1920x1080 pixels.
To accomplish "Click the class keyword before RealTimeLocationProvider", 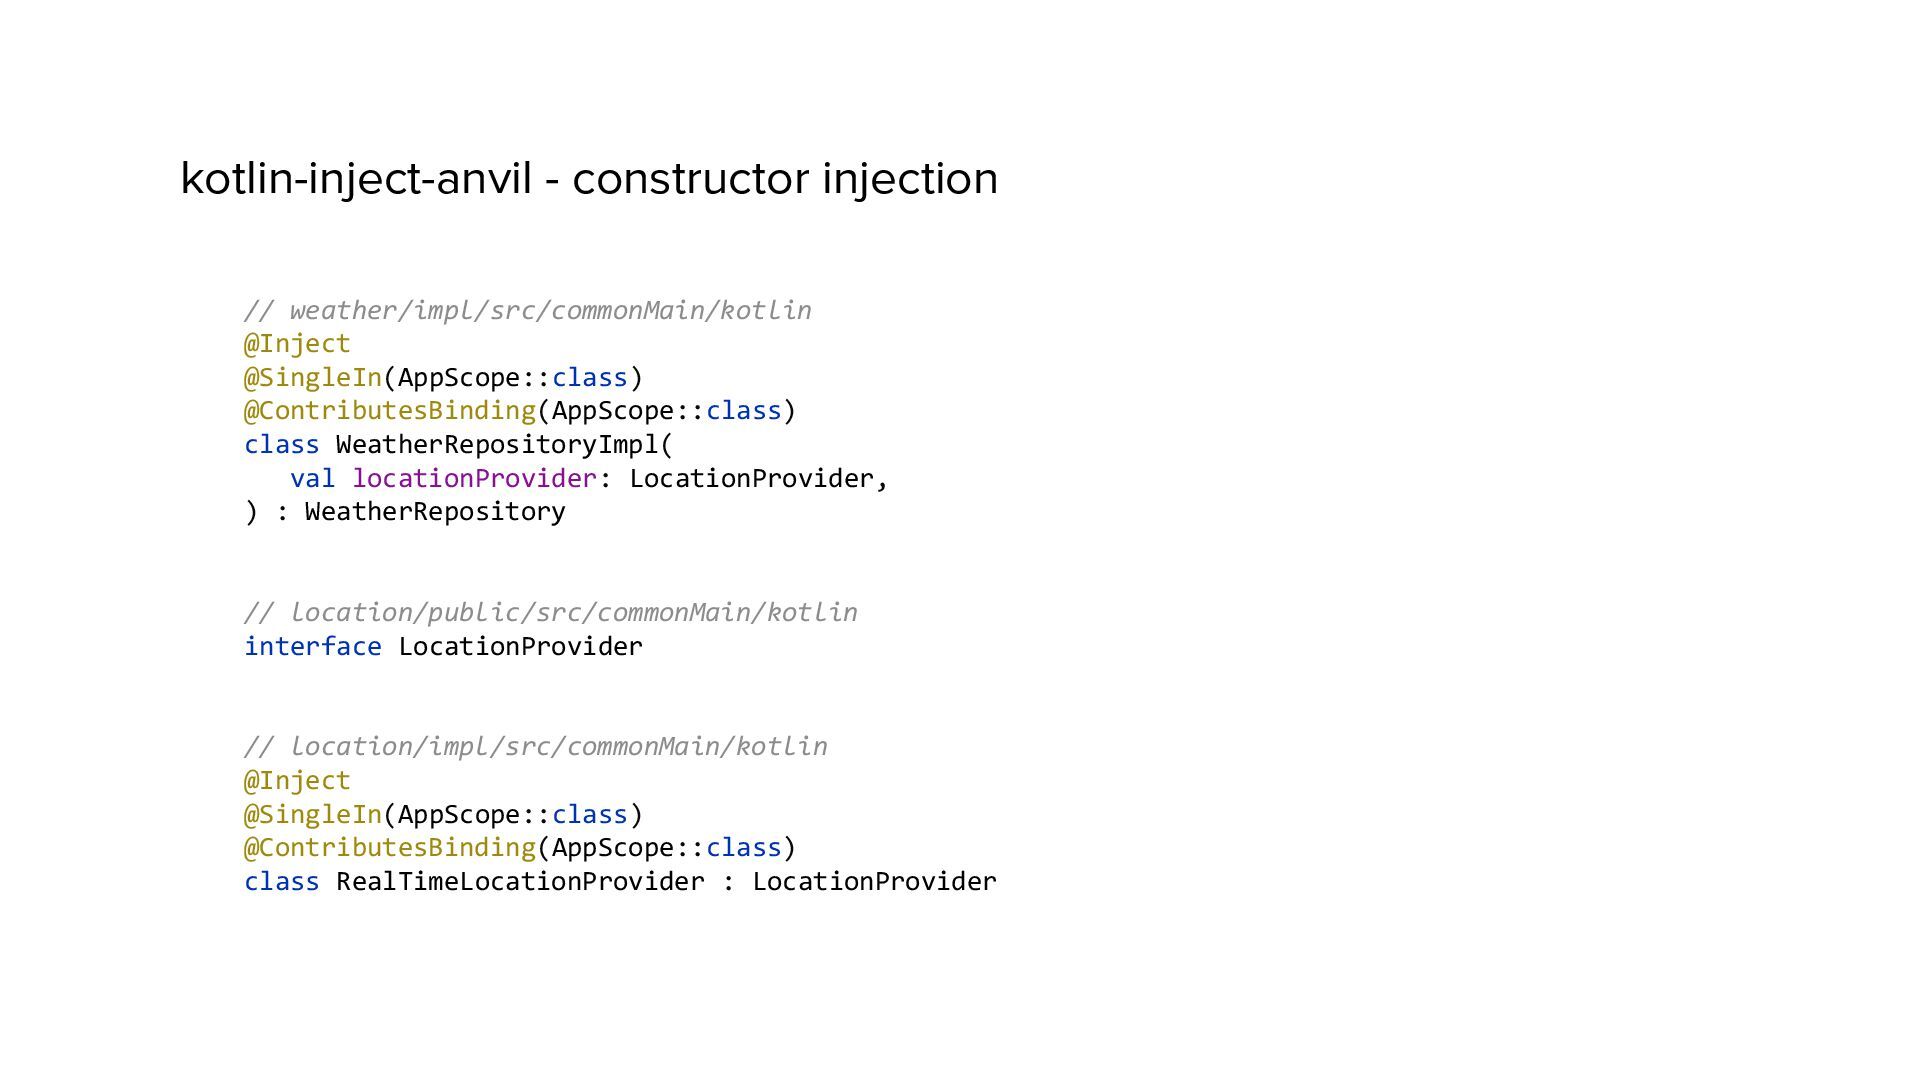I will coord(282,882).
